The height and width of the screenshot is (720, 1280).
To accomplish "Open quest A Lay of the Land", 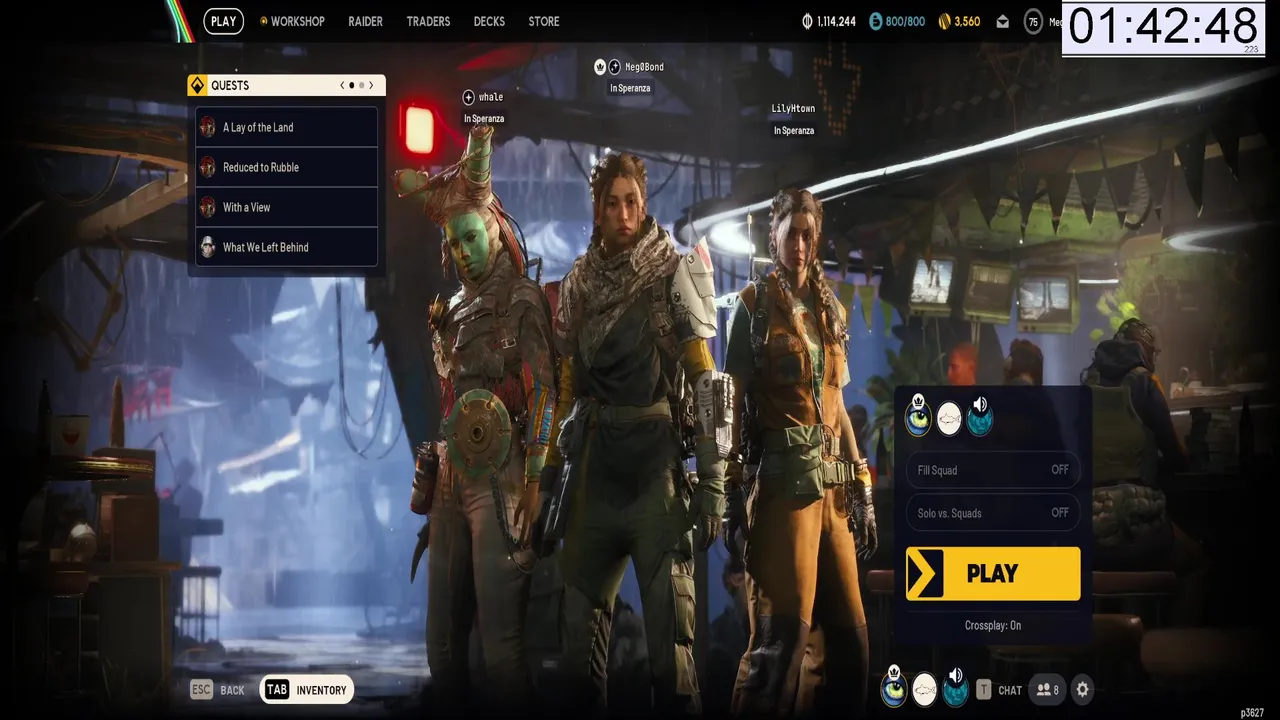I will coord(287,127).
